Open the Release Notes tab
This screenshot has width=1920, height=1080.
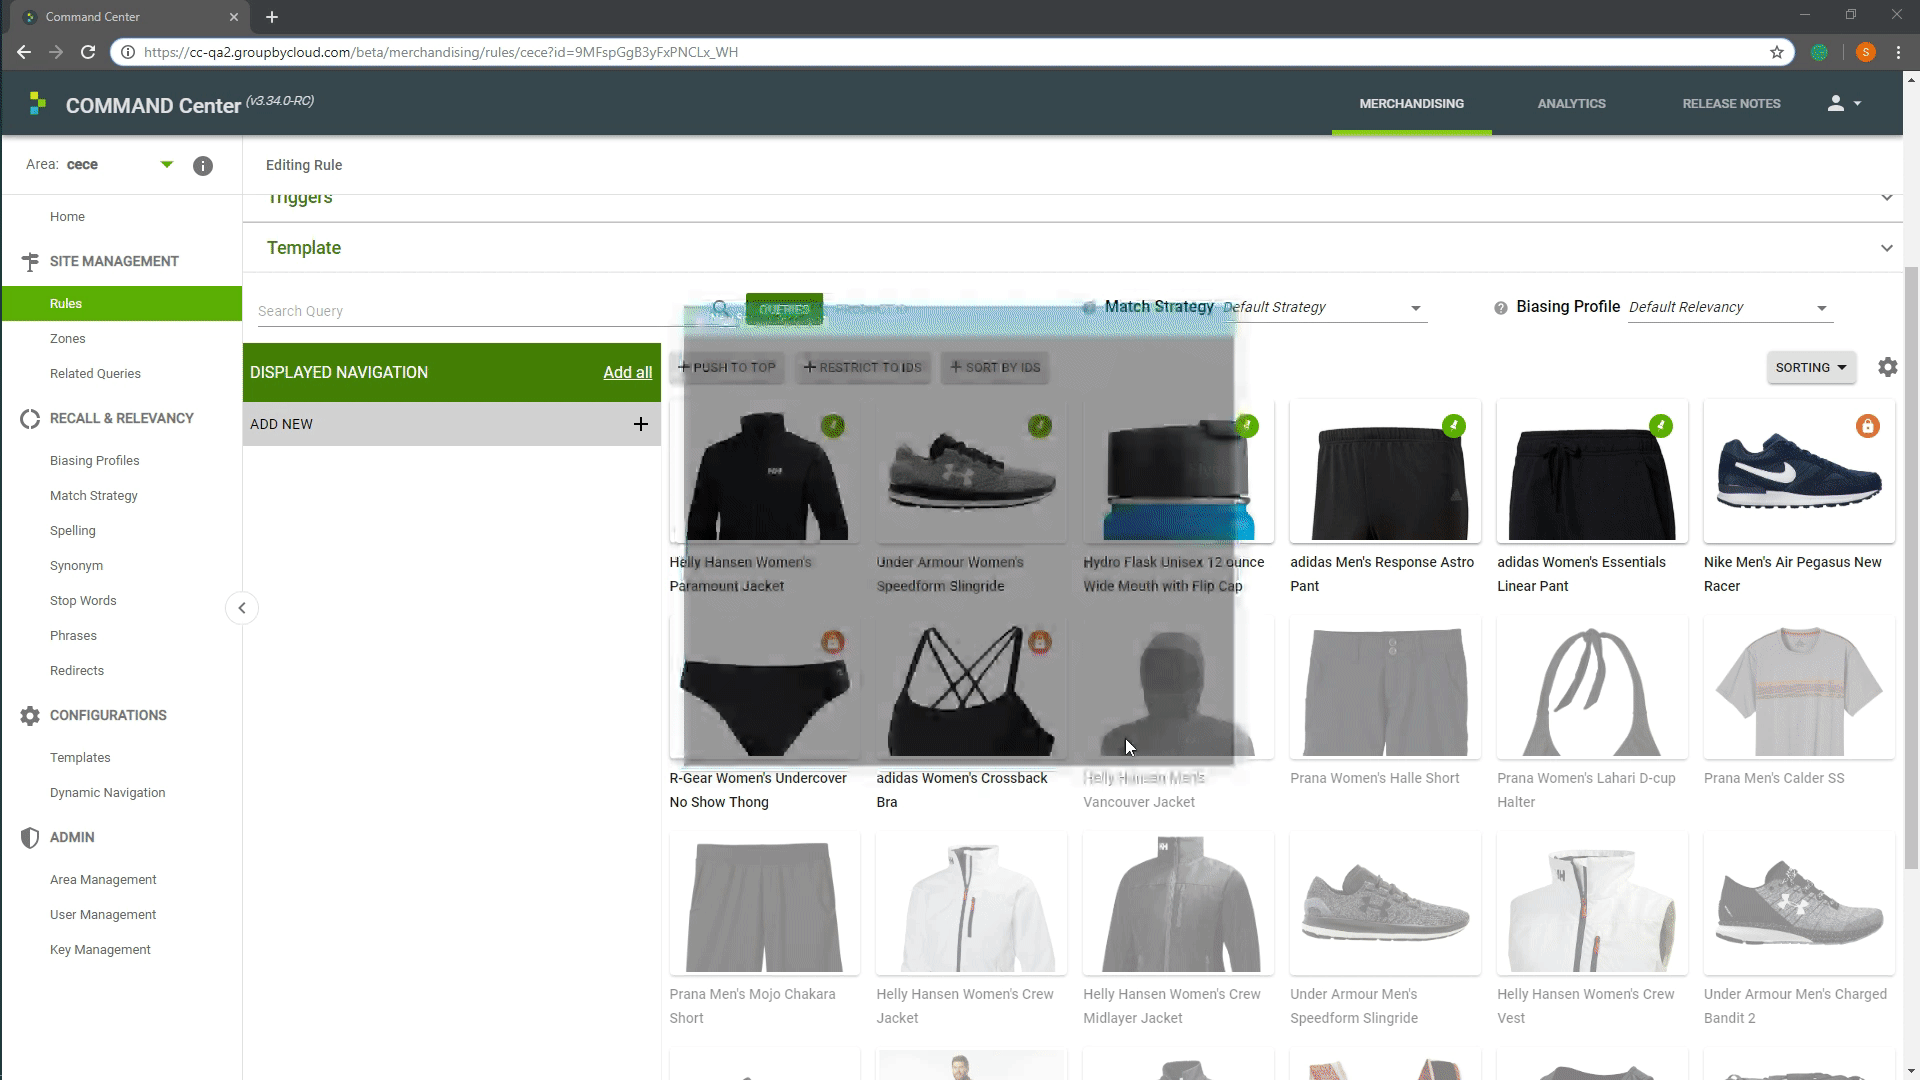[1731, 103]
